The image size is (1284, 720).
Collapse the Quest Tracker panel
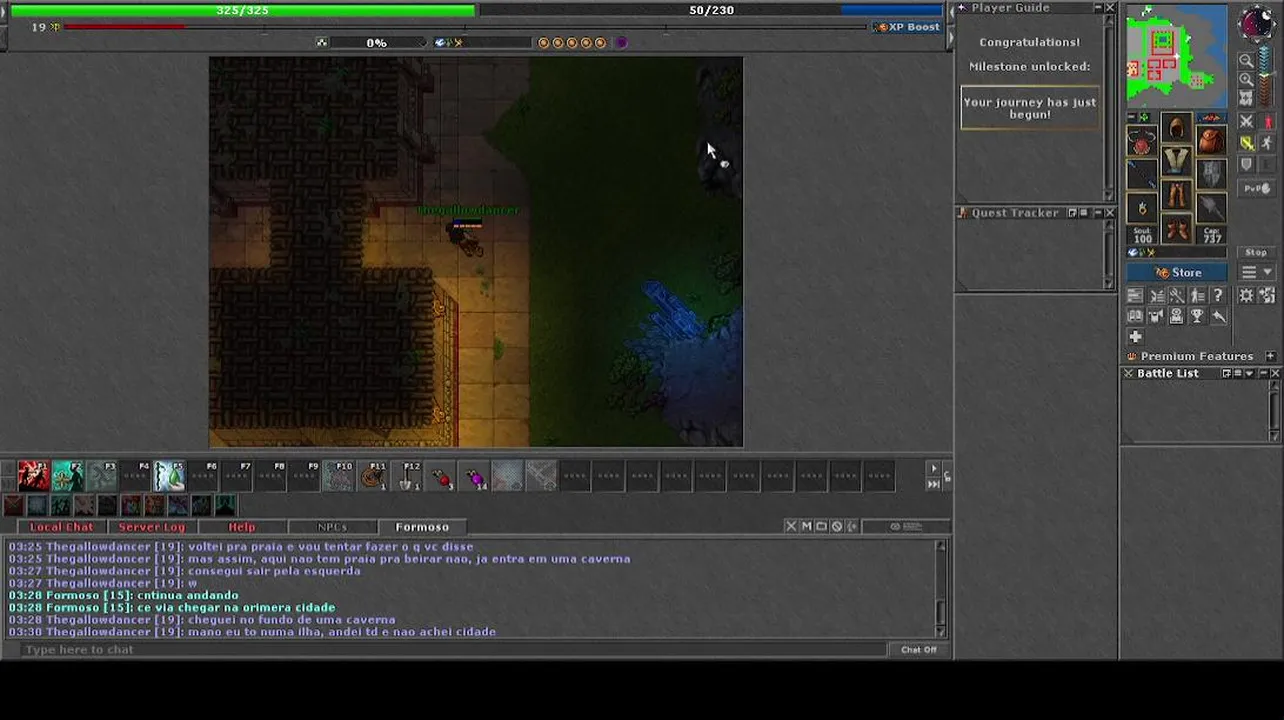coord(1097,213)
